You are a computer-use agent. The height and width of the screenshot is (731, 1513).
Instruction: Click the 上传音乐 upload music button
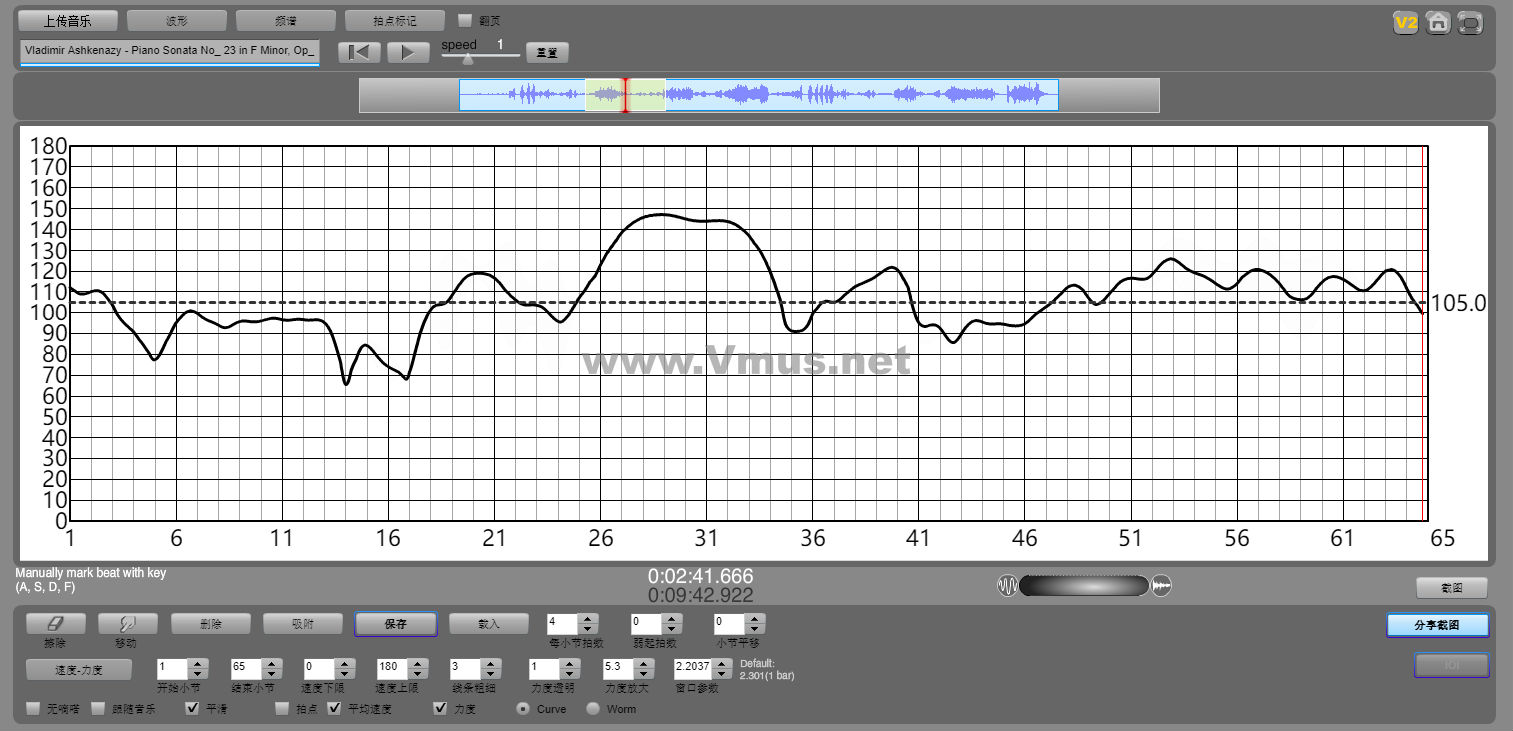[x=68, y=21]
